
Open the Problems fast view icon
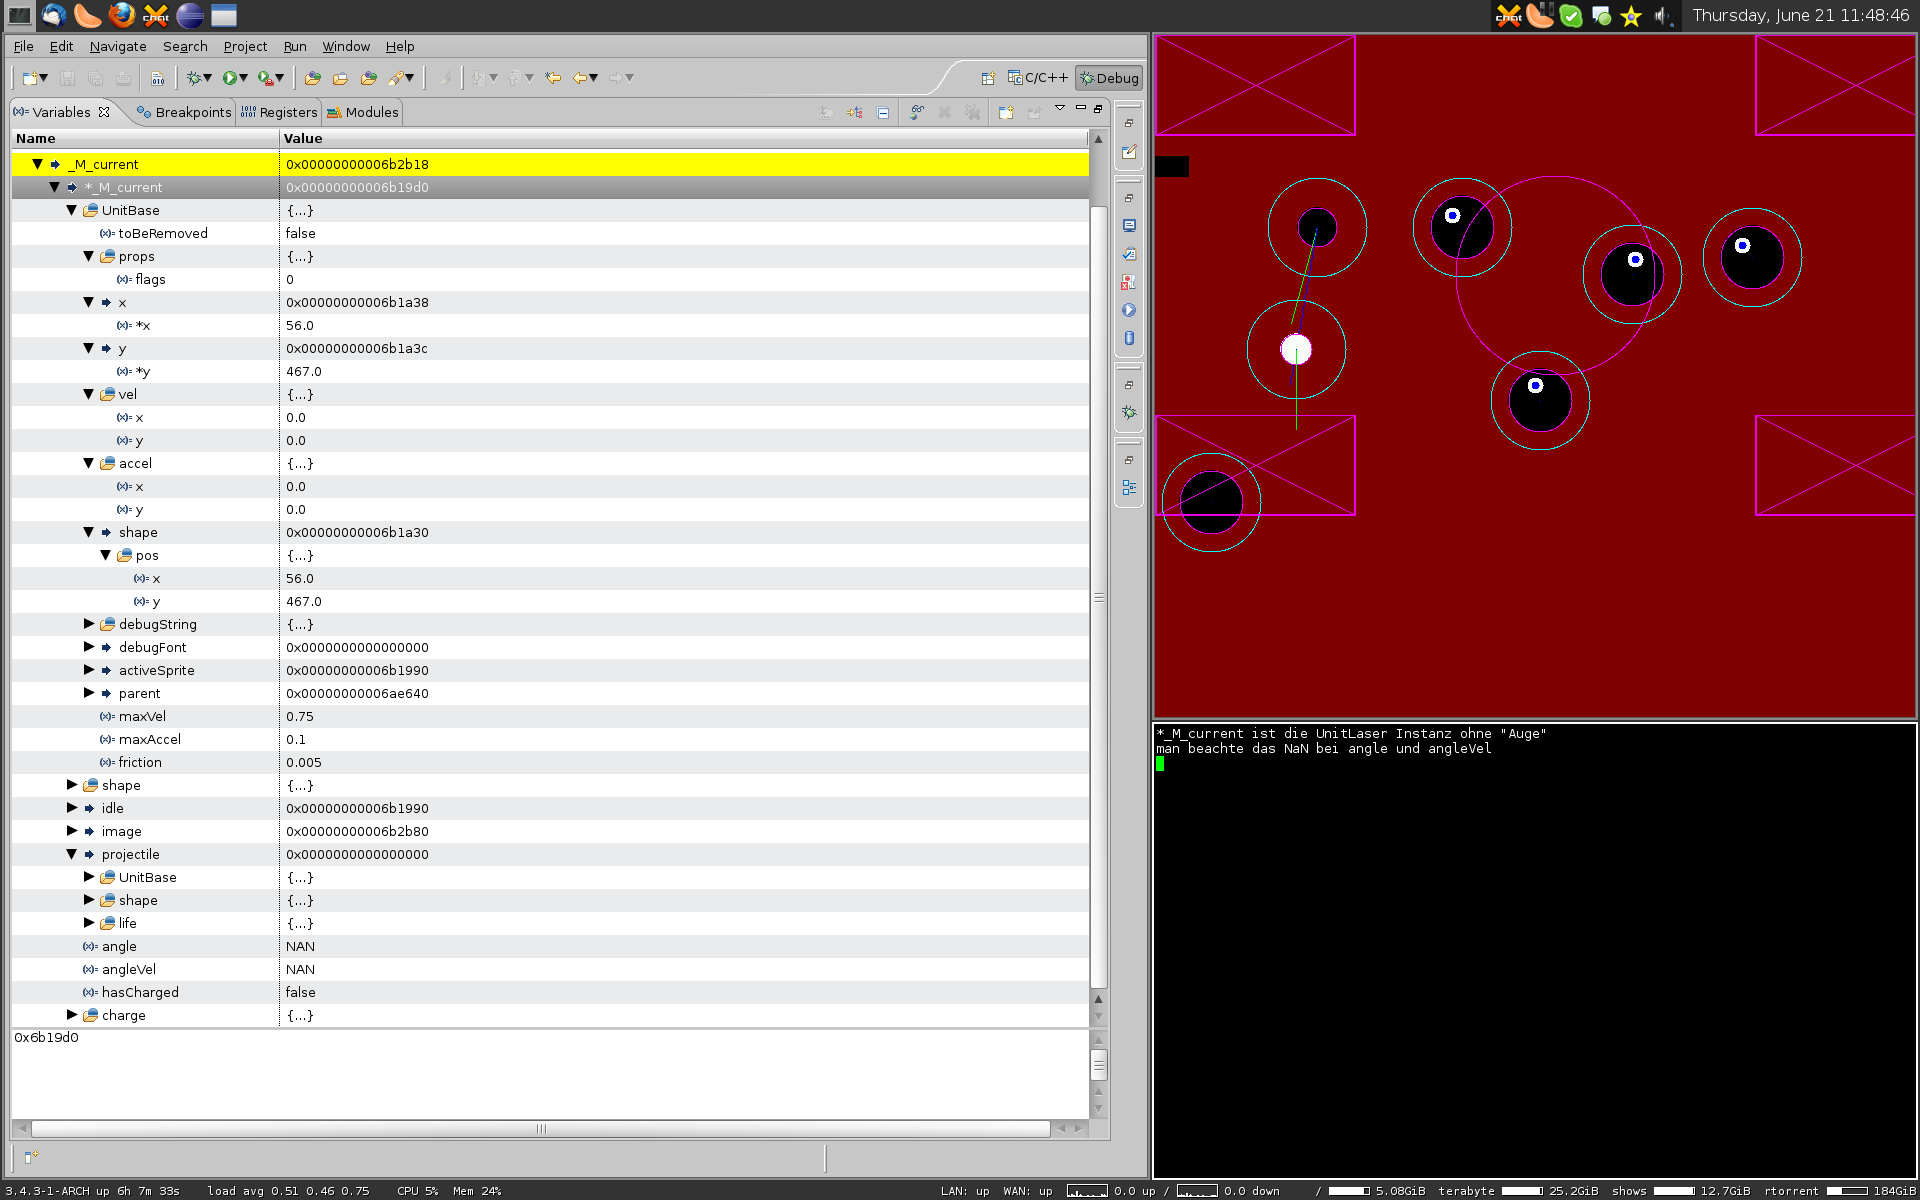(1129, 282)
